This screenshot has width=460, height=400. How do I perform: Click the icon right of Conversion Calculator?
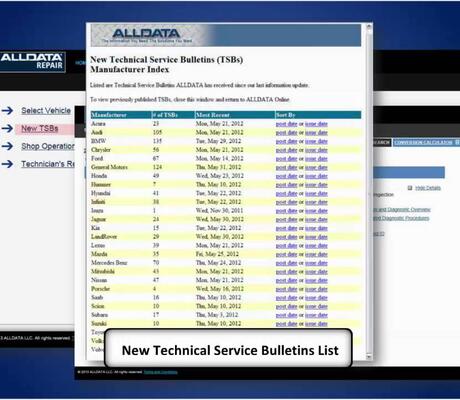457,142
